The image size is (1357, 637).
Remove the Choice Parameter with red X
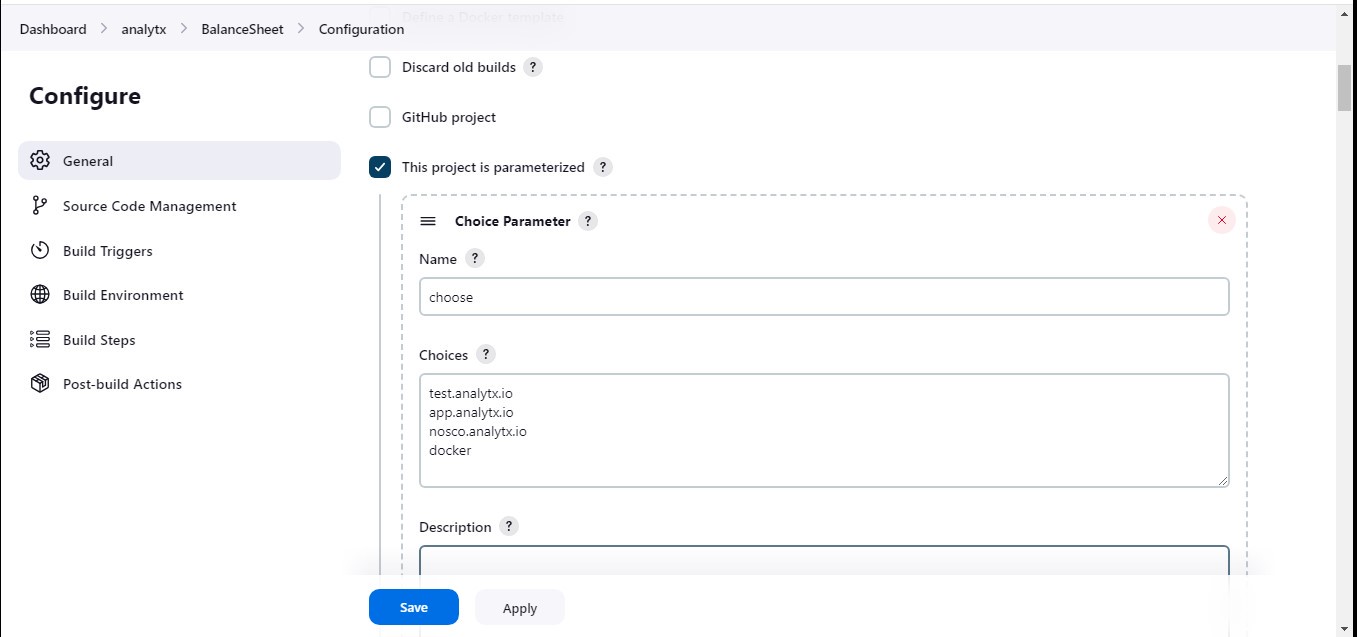point(1221,220)
